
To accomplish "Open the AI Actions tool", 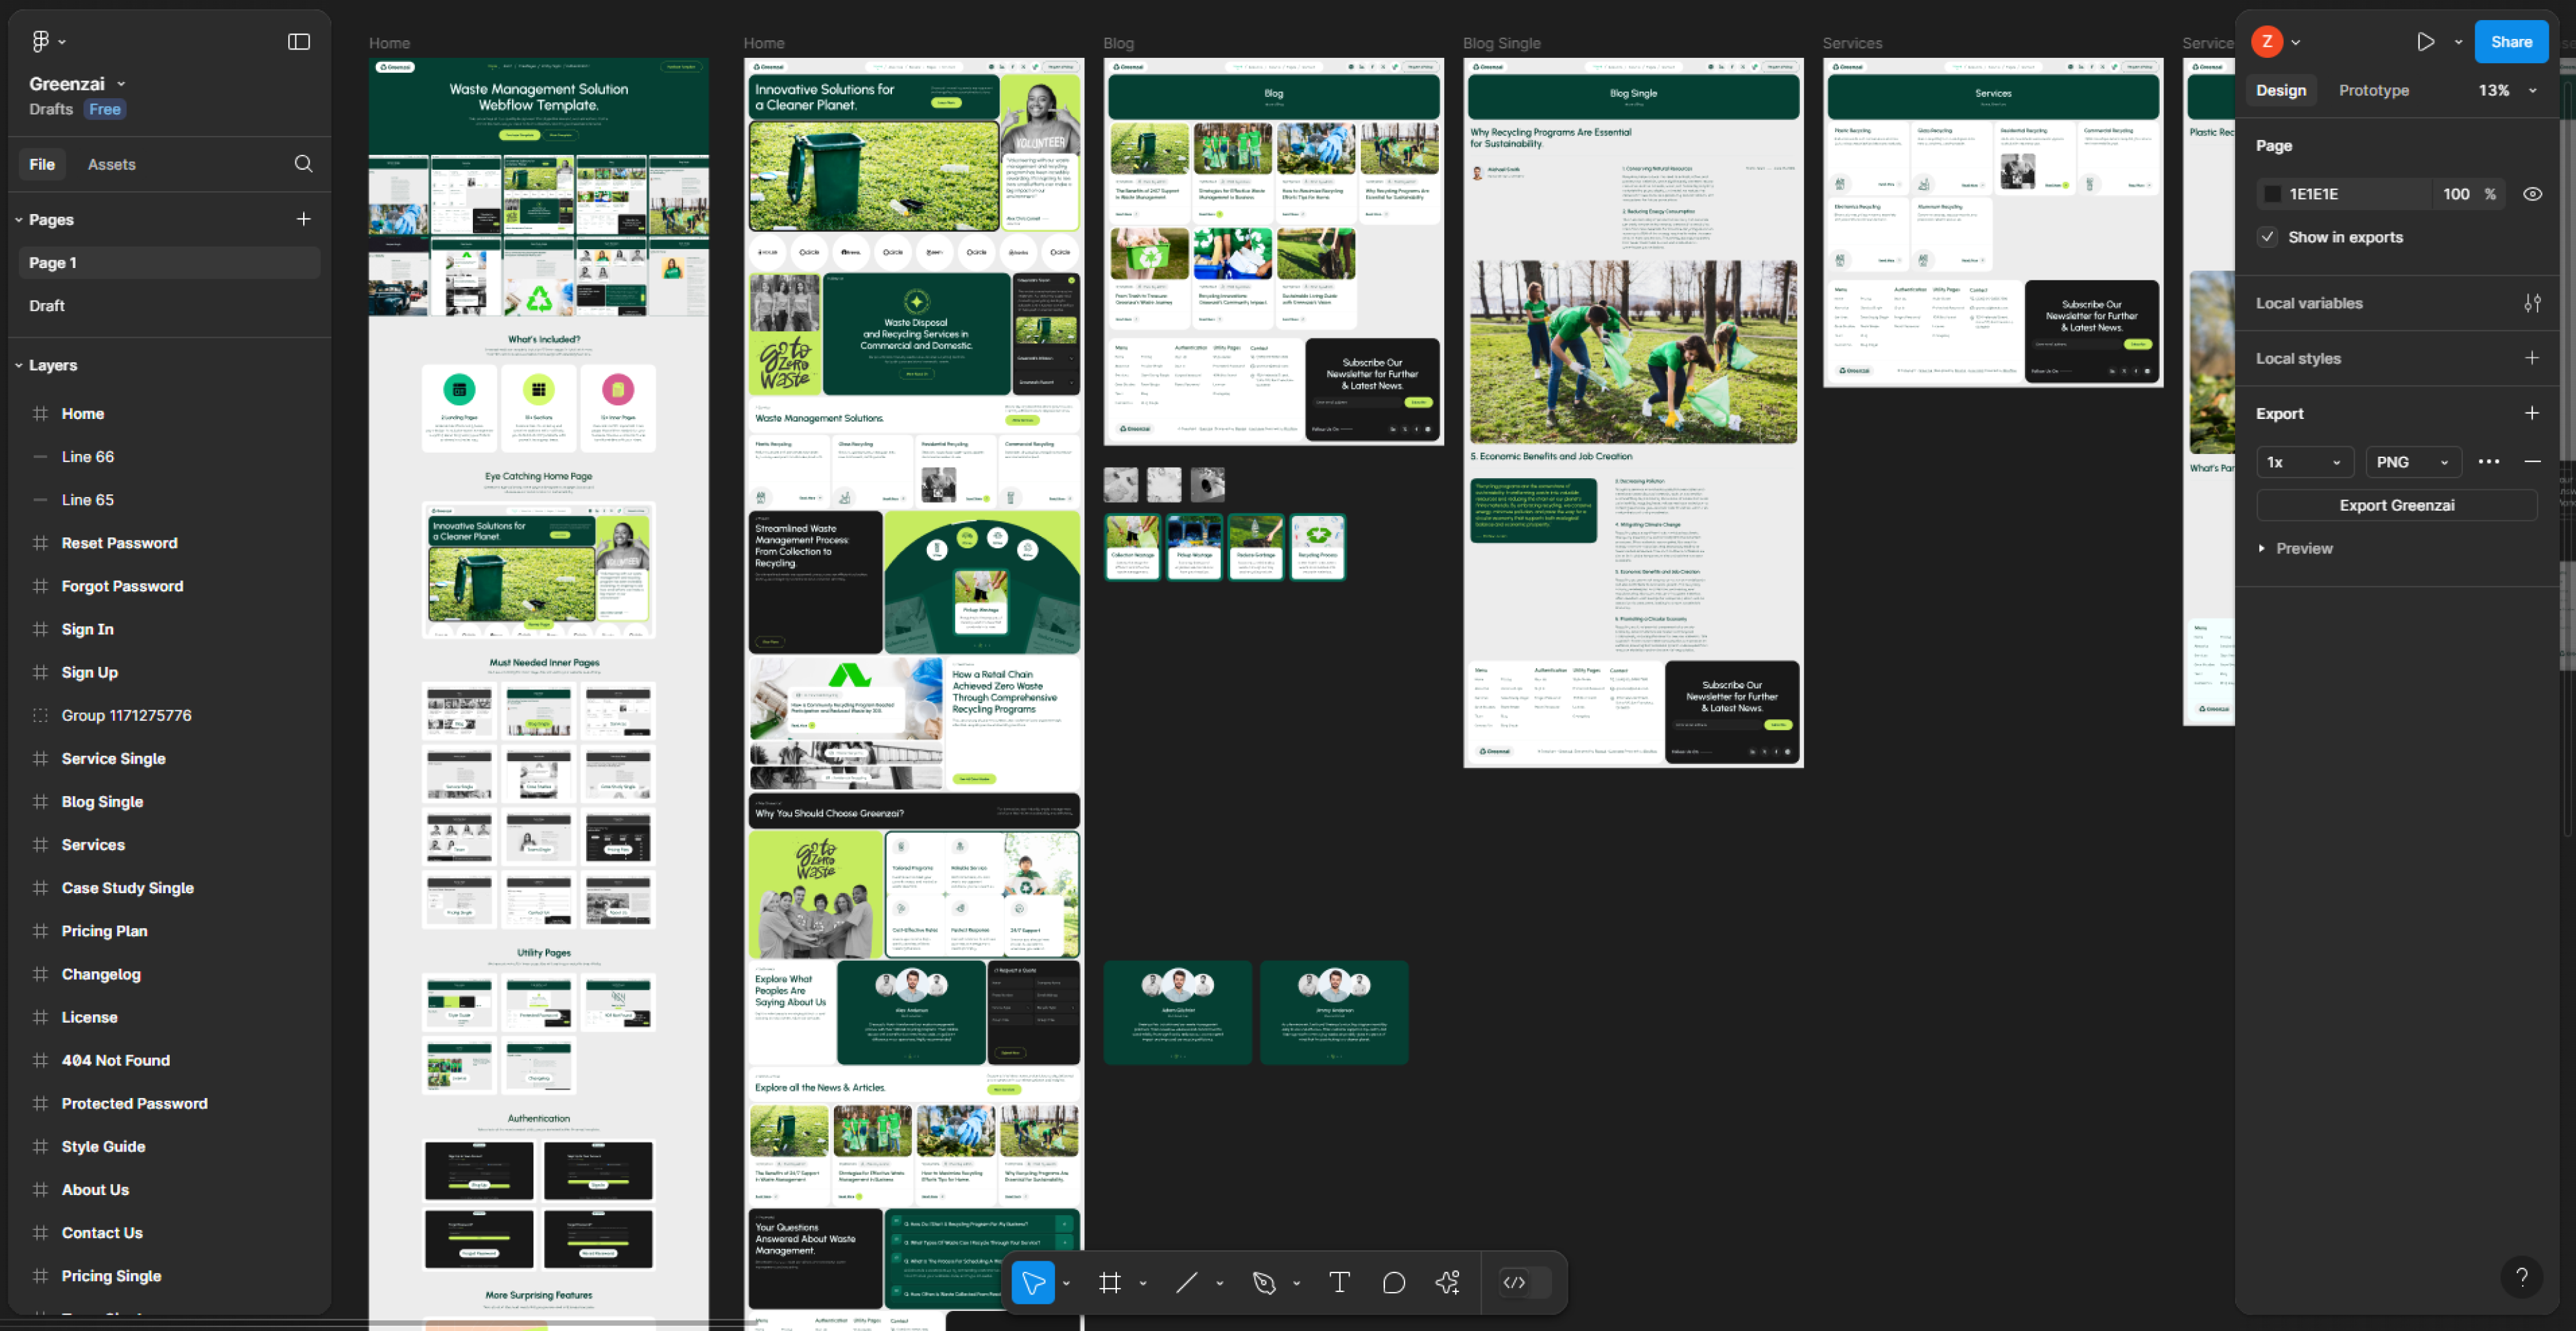I will (x=1447, y=1283).
